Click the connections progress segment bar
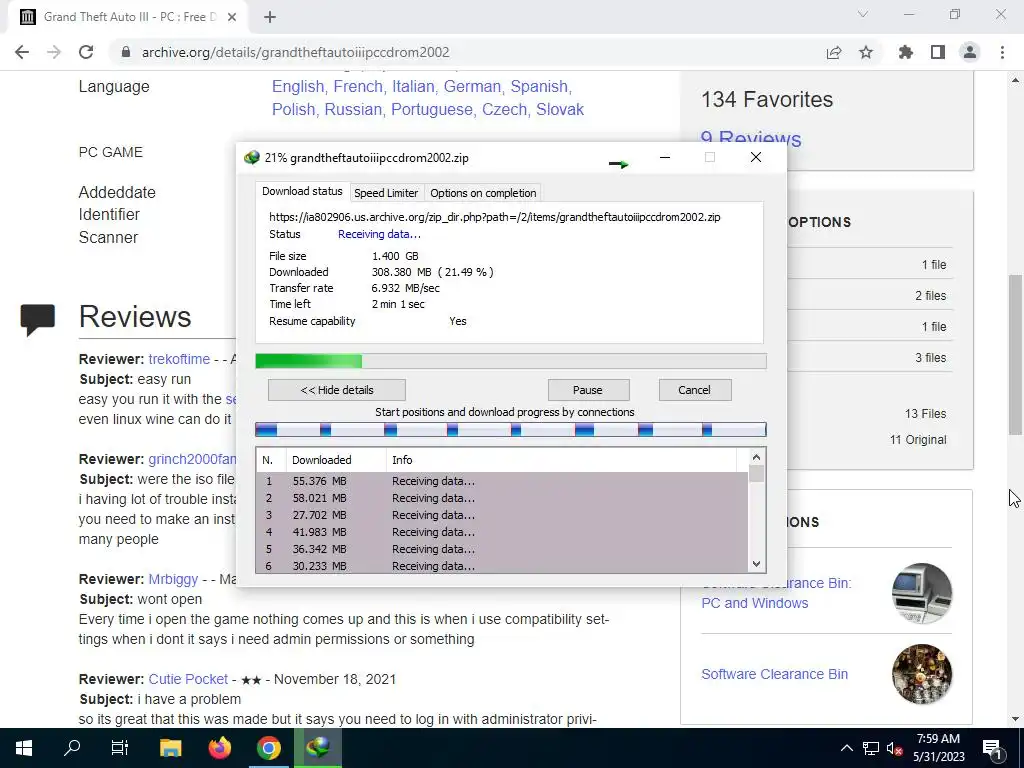 point(511,429)
